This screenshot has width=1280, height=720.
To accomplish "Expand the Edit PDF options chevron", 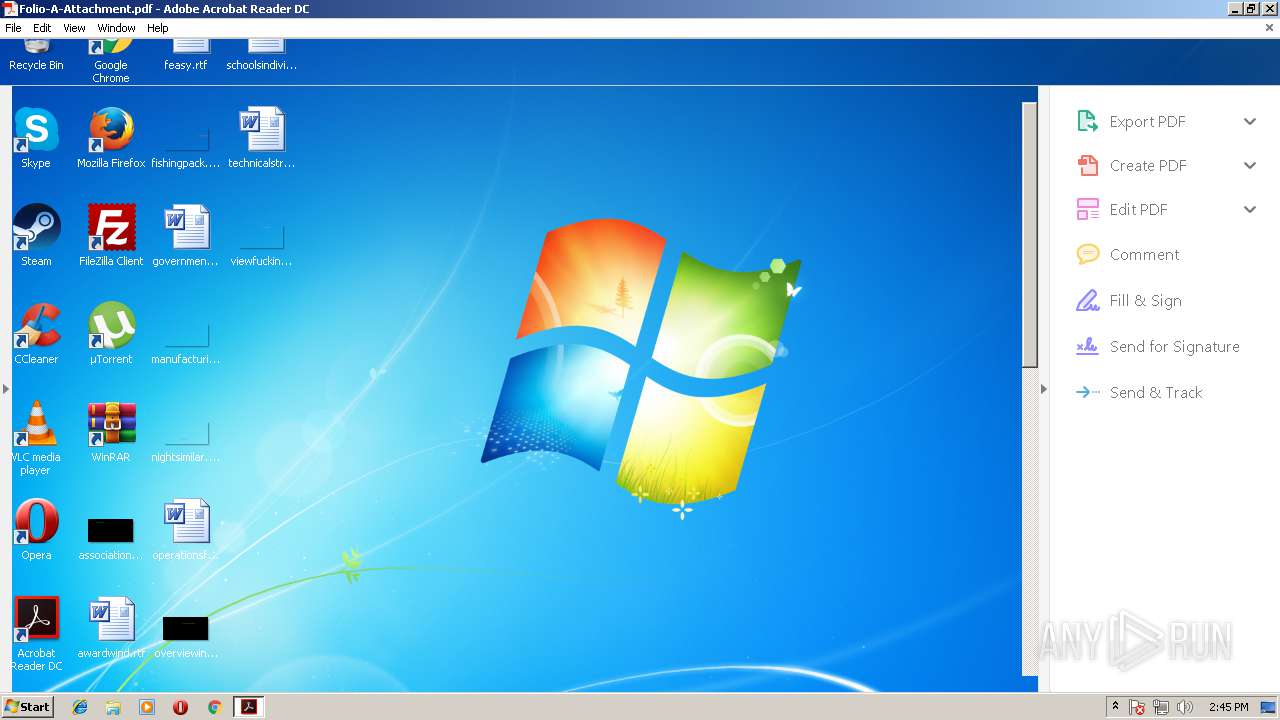I will pos(1250,209).
